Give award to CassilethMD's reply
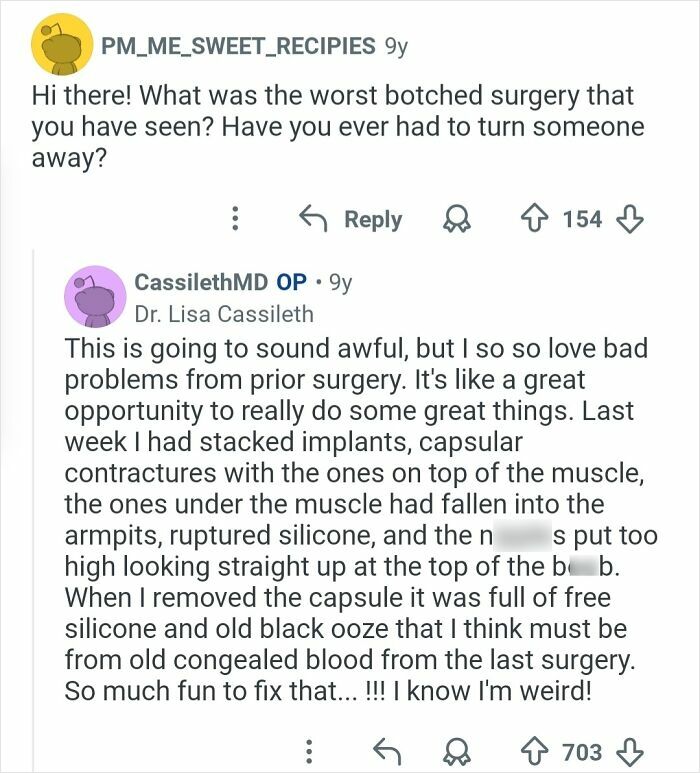 [456, 750]
